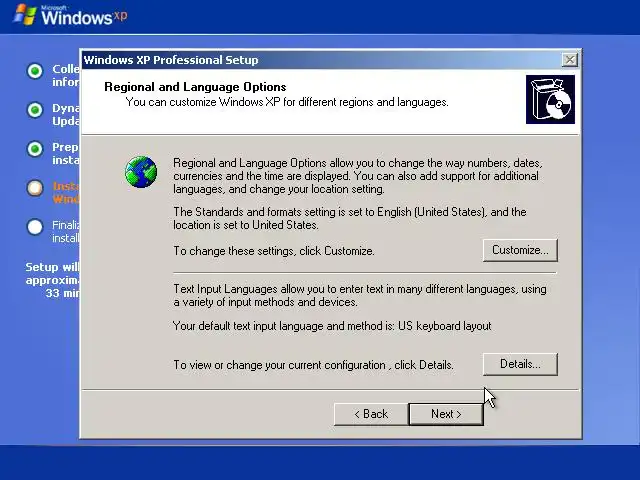Click the 'Standards and formats setting' paragraph
The image size is (640, 480).
point(350,218)
